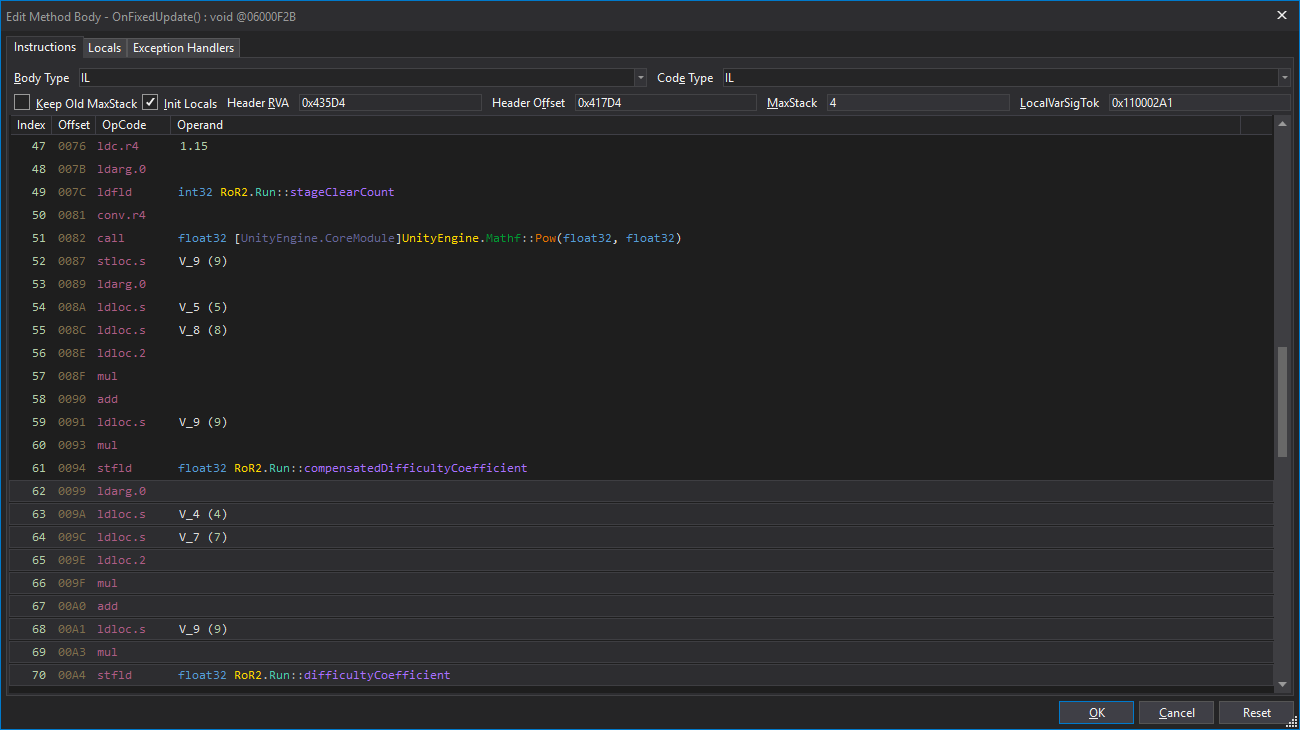Click the V_5 (5) operand
Viewport: 1300px width, 732px height.
click(x=203, y=307)
